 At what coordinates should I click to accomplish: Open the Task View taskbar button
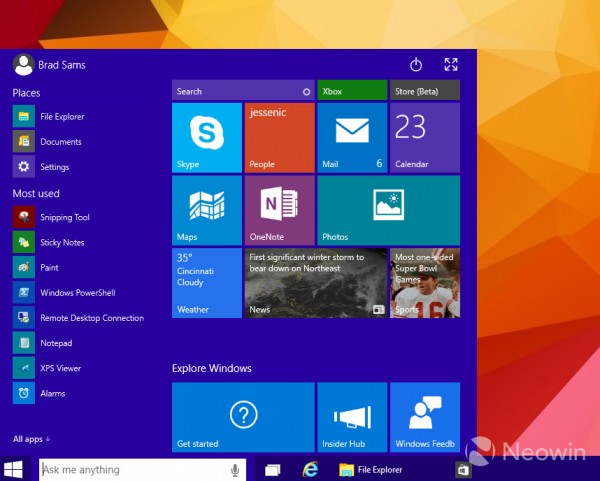pyautogui.click(x=272, y=469)
